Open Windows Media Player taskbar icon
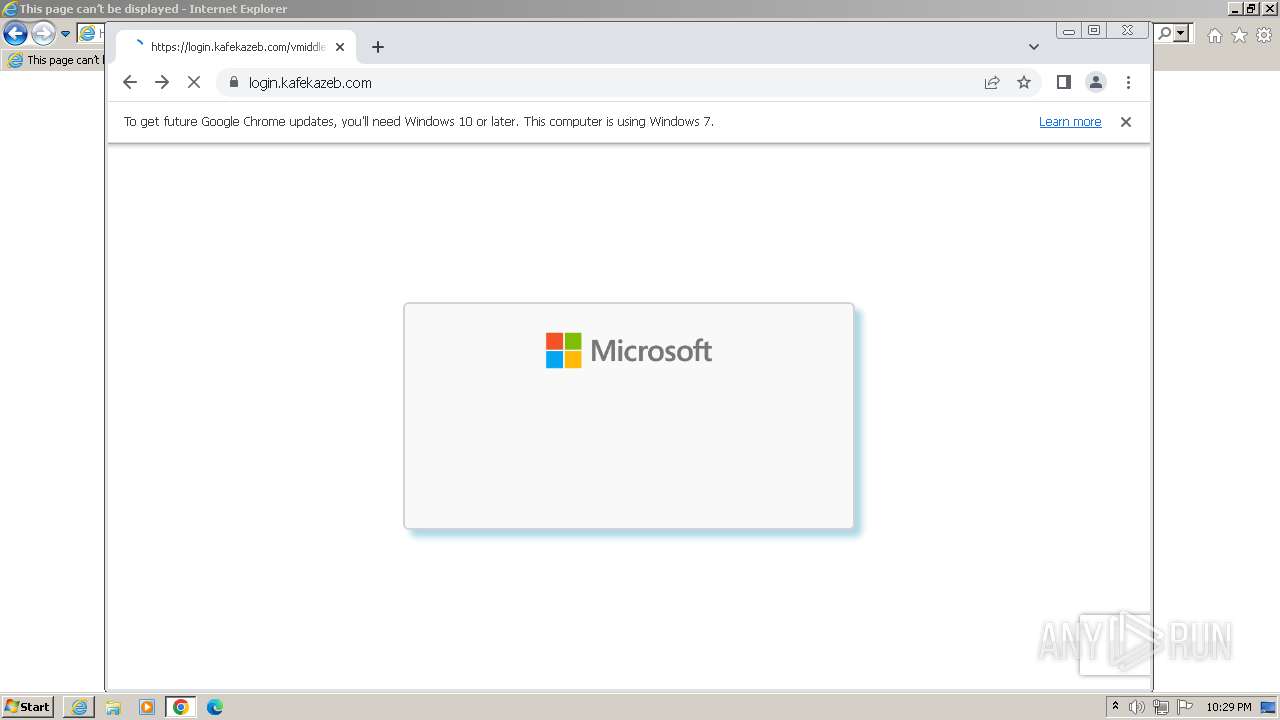The image size is (1280, 720). pos(147,707)
